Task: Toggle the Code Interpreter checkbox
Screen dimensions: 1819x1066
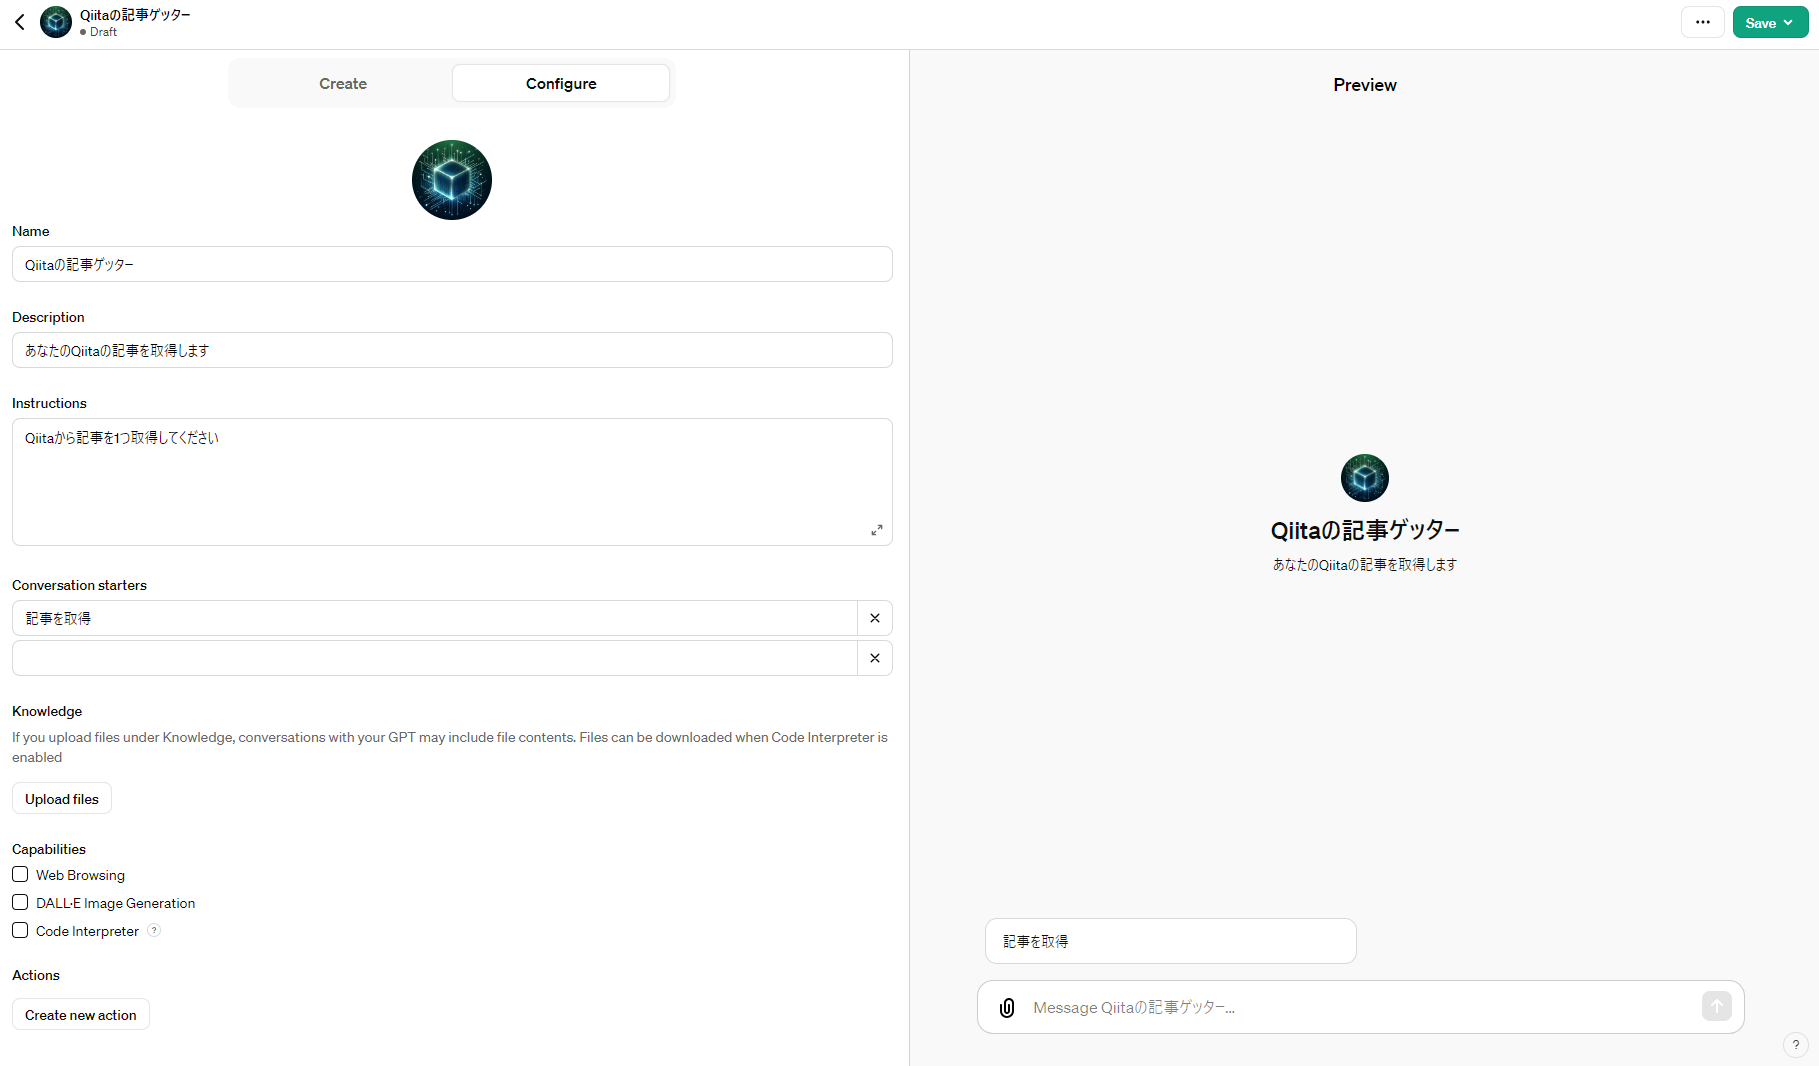Action: tap(19, 930)
